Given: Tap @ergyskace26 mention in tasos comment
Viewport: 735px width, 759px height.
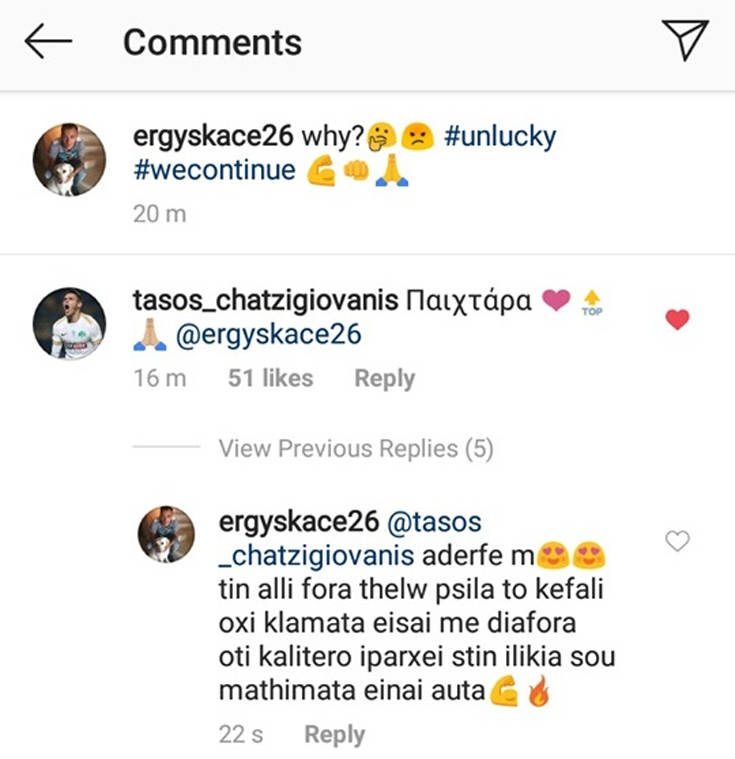Looking at the screenshot, I should point(268,336).
